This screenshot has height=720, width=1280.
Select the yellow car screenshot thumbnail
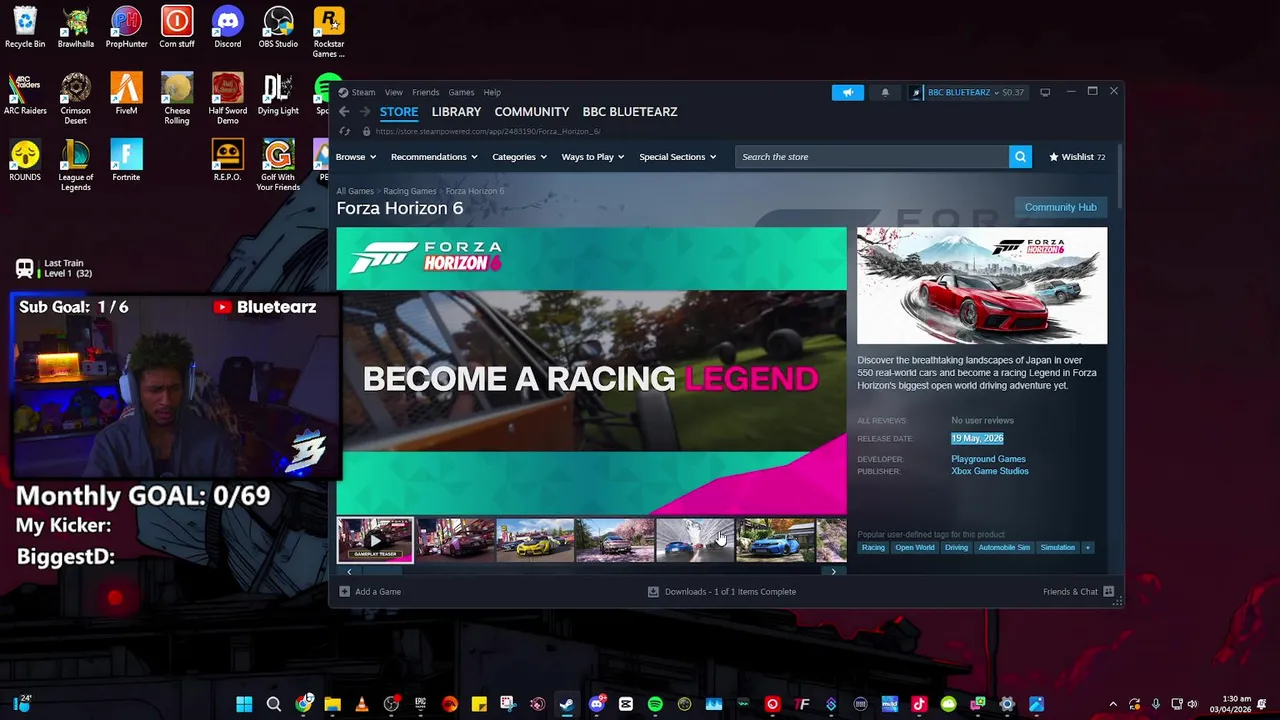pyautogui.click(x=535, y=540)
